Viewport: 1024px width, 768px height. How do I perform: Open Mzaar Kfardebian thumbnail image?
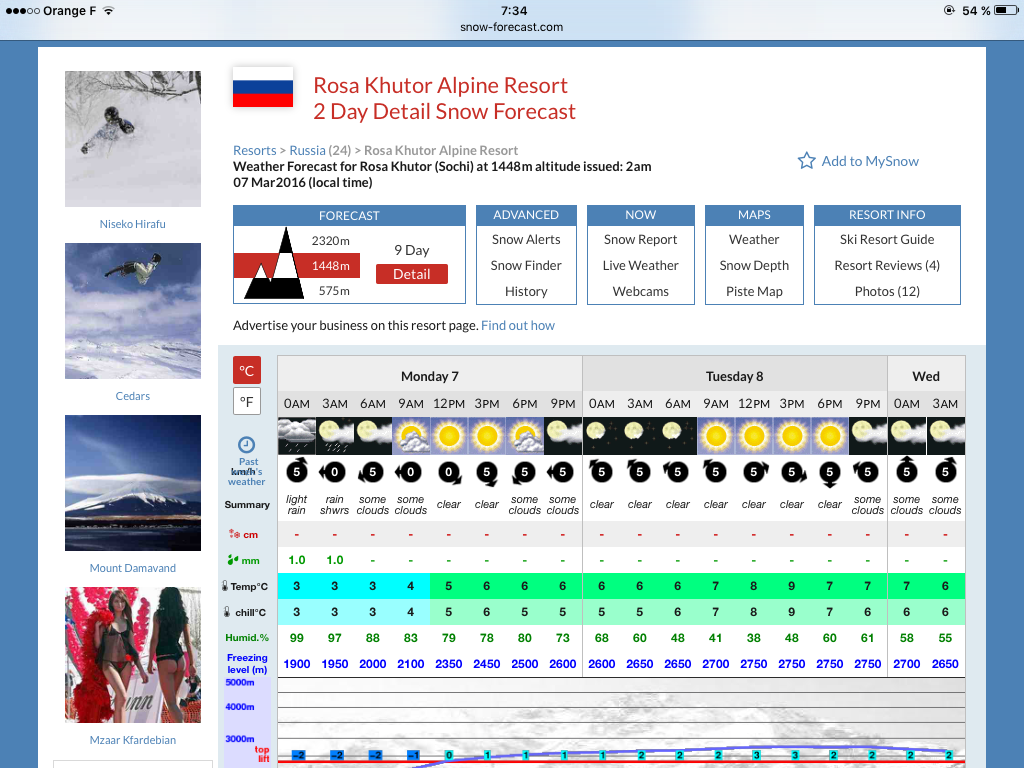(x=133, y=654)
